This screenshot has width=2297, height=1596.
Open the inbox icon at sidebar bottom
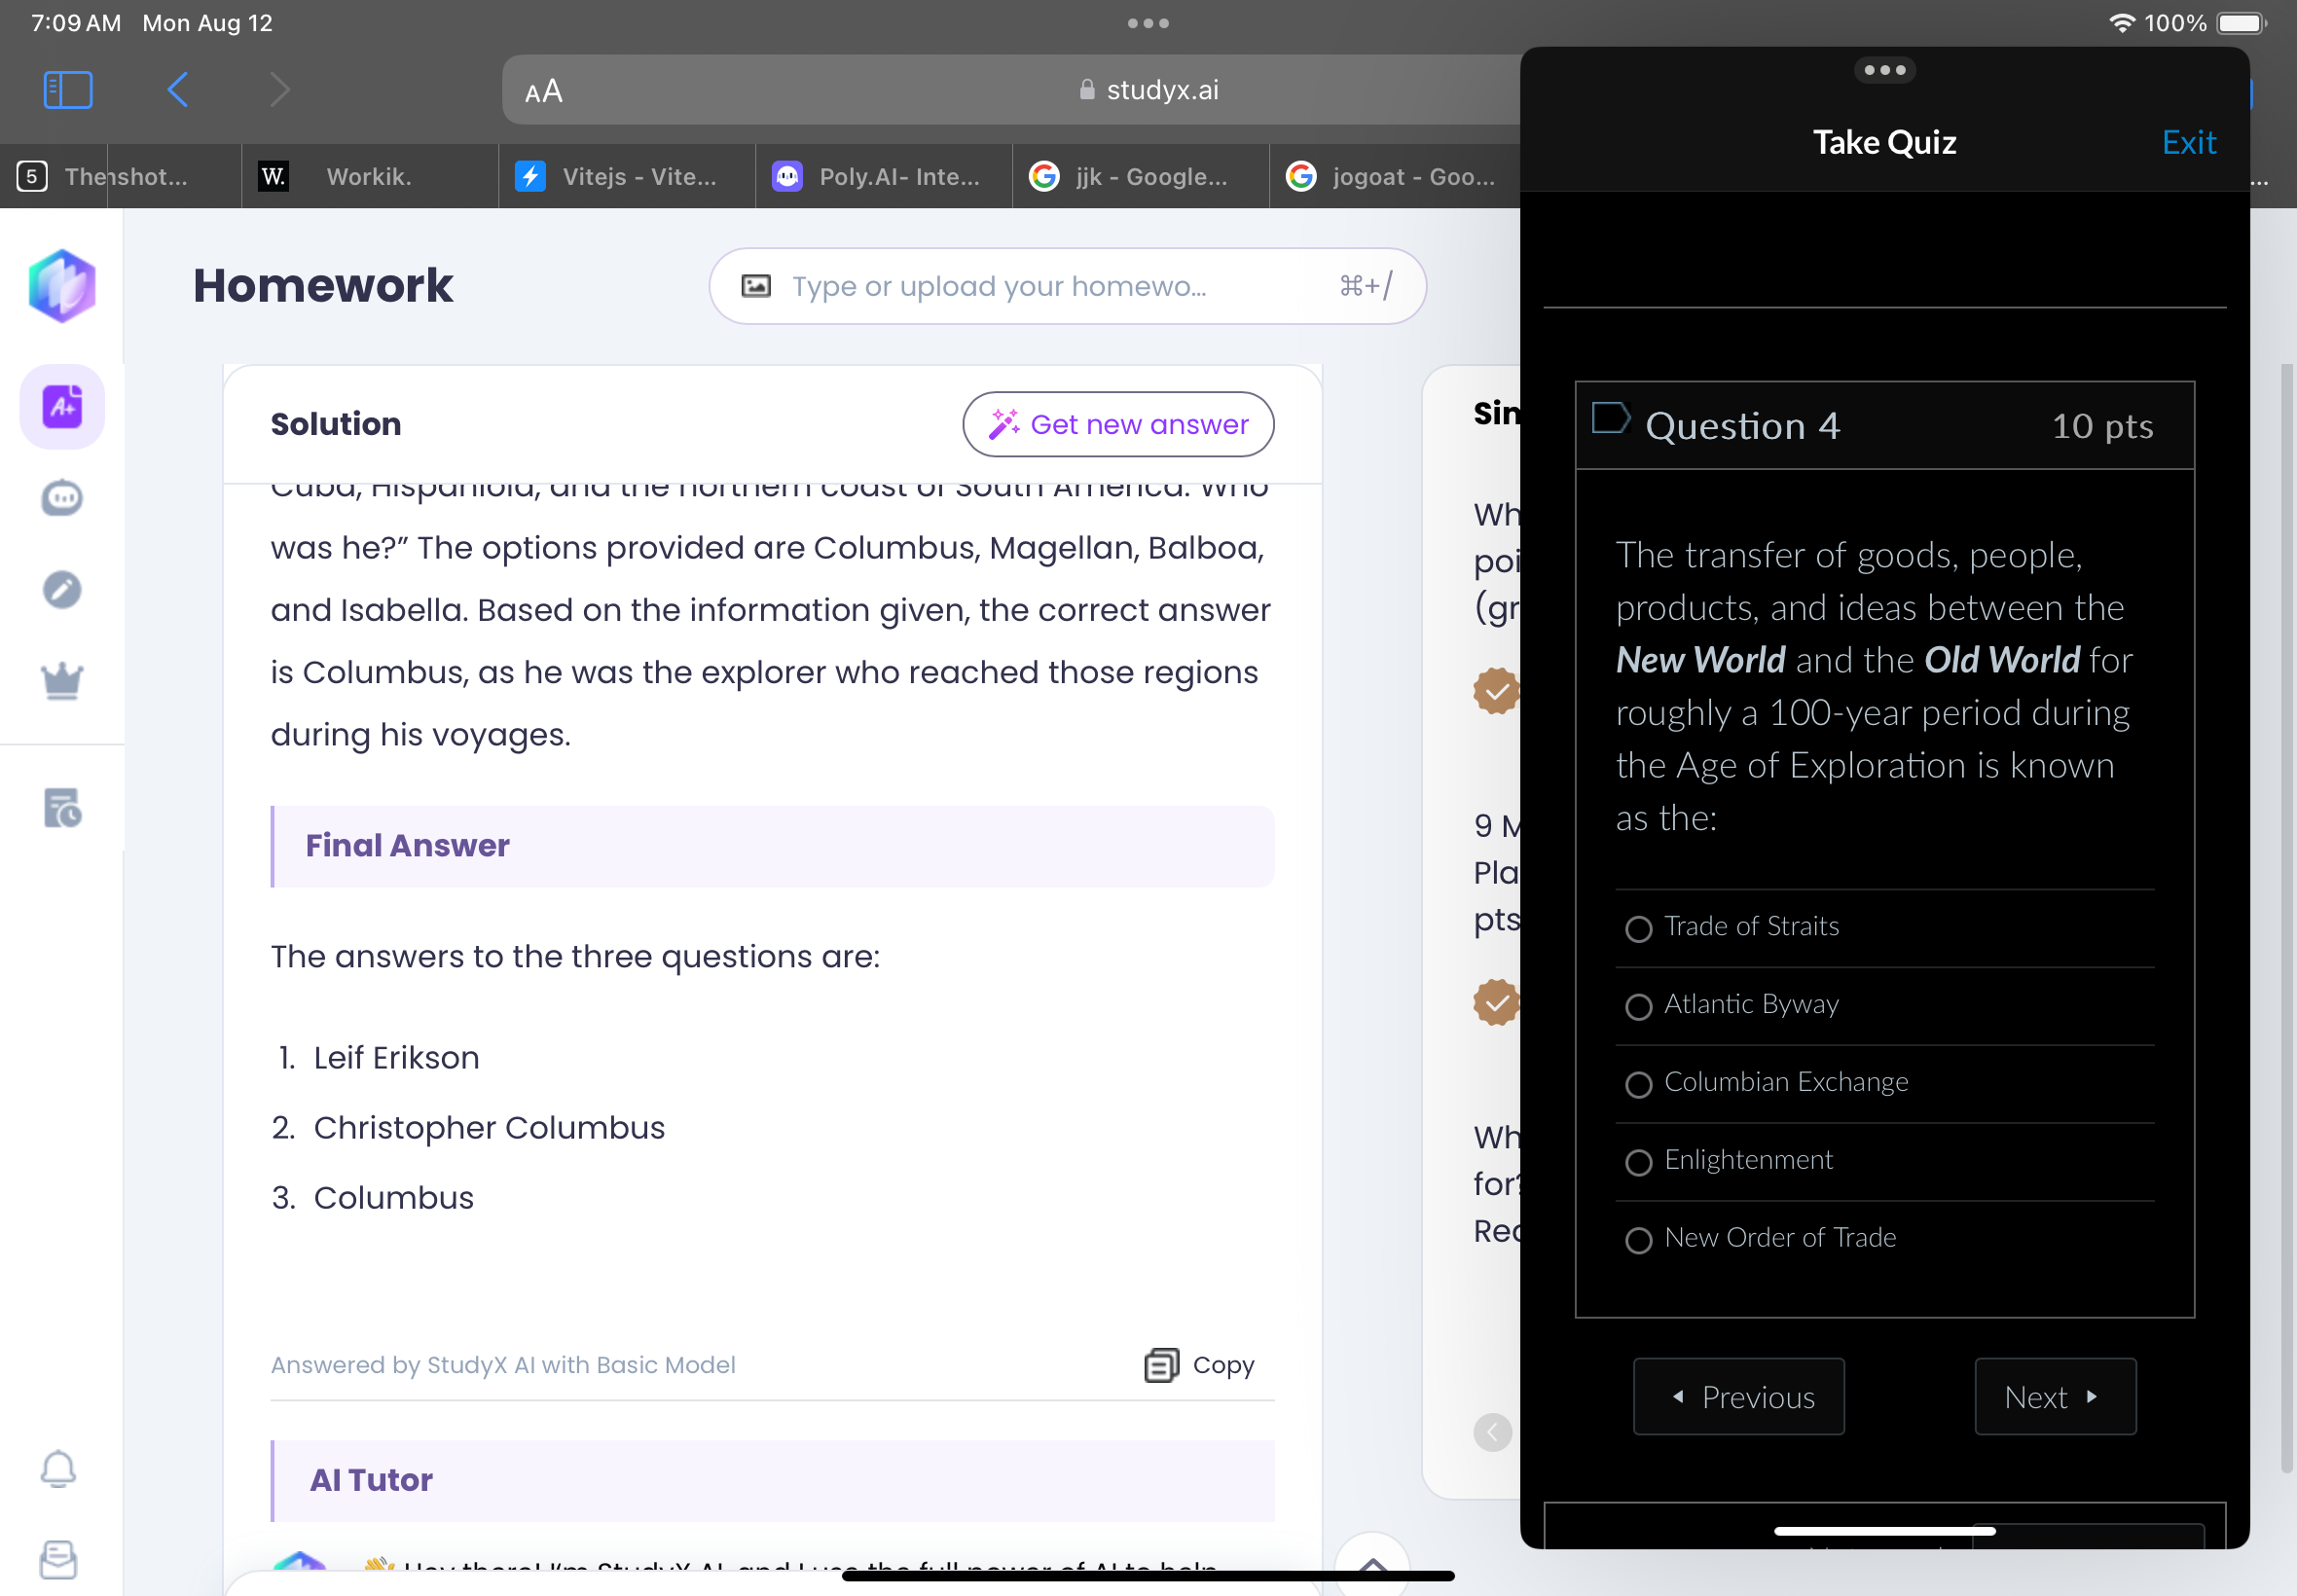pos(58,1559)
